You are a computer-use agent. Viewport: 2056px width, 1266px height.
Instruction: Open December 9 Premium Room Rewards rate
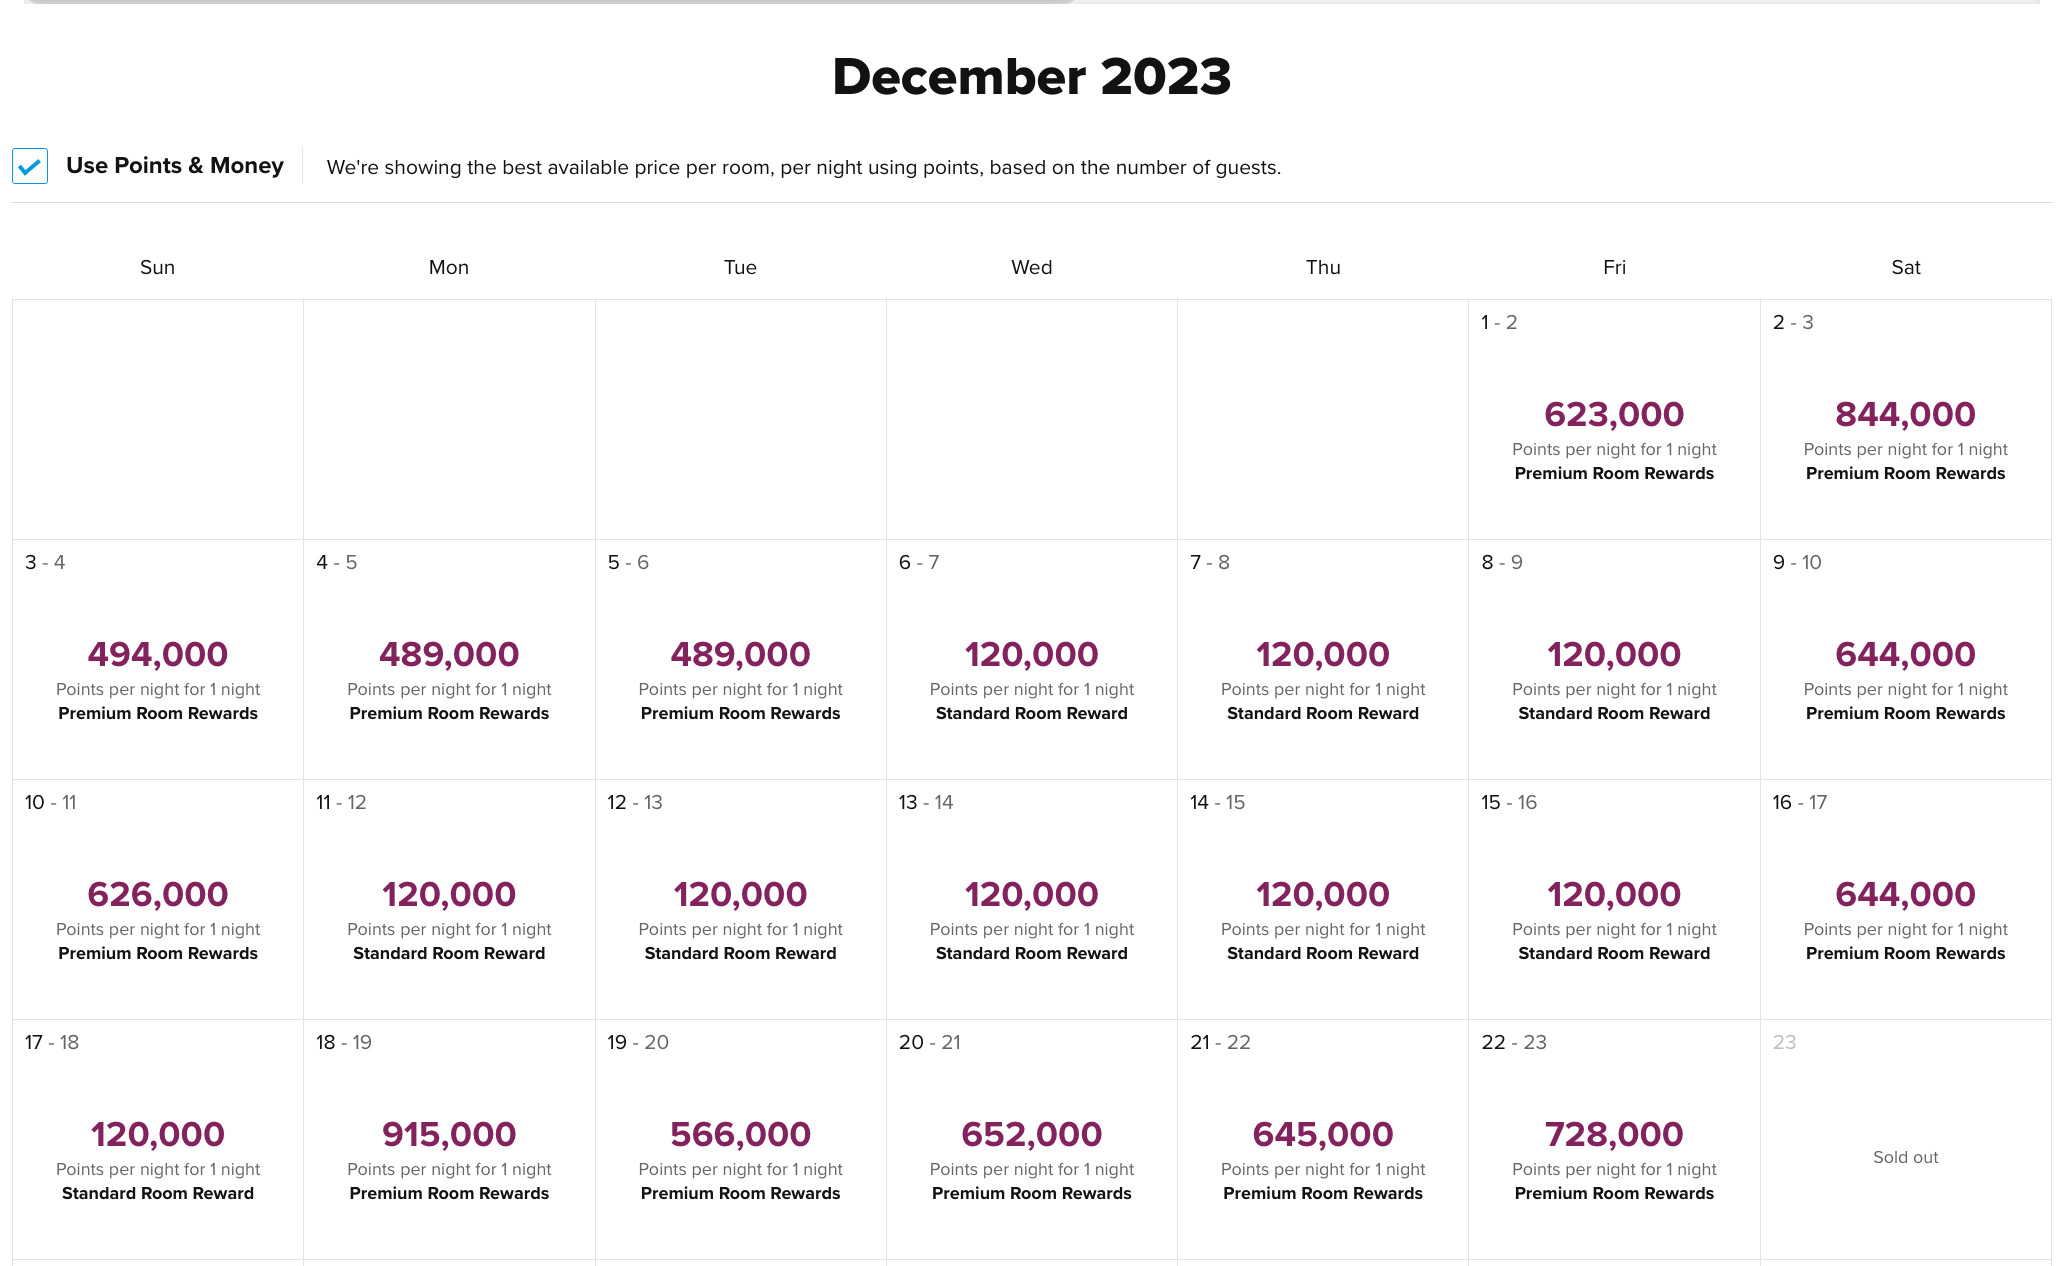[1904, 653]
